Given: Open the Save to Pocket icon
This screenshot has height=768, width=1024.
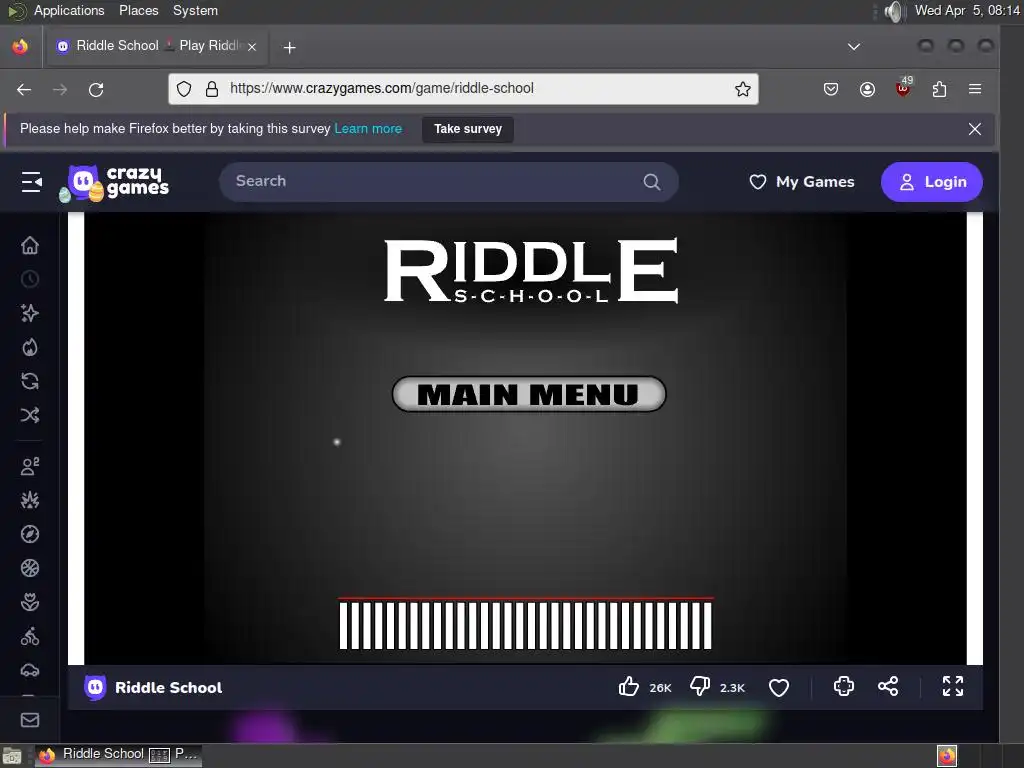Looking at the screenshot, I should coord(831,89).
